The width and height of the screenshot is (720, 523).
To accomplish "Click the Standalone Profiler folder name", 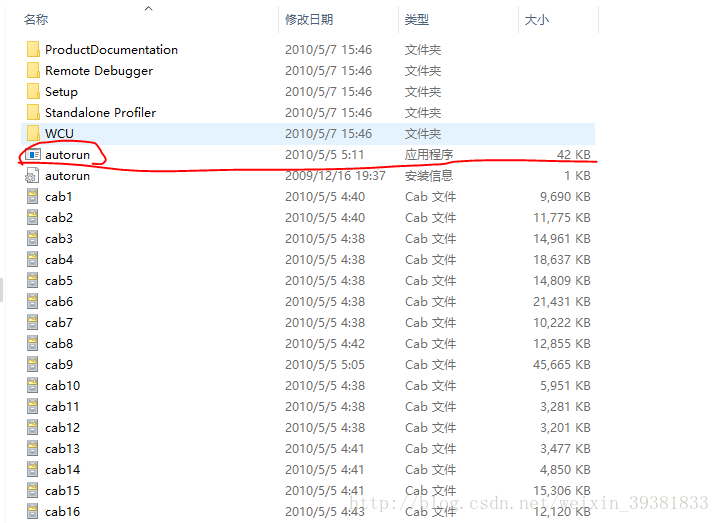I will coord(100,112).
